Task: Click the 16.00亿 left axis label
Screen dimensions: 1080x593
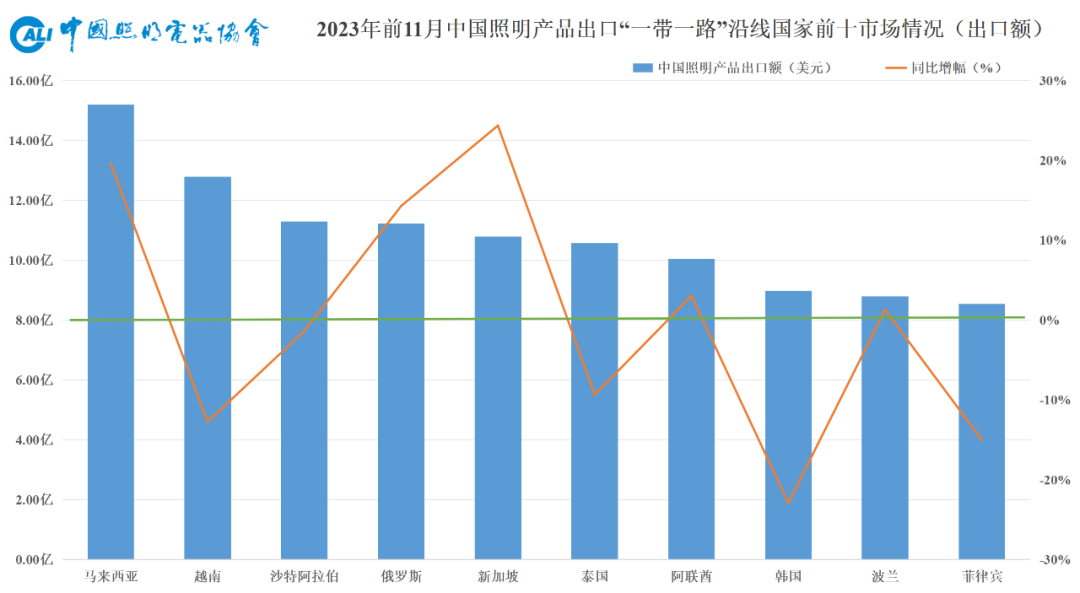Action: [x=30, y=81]
